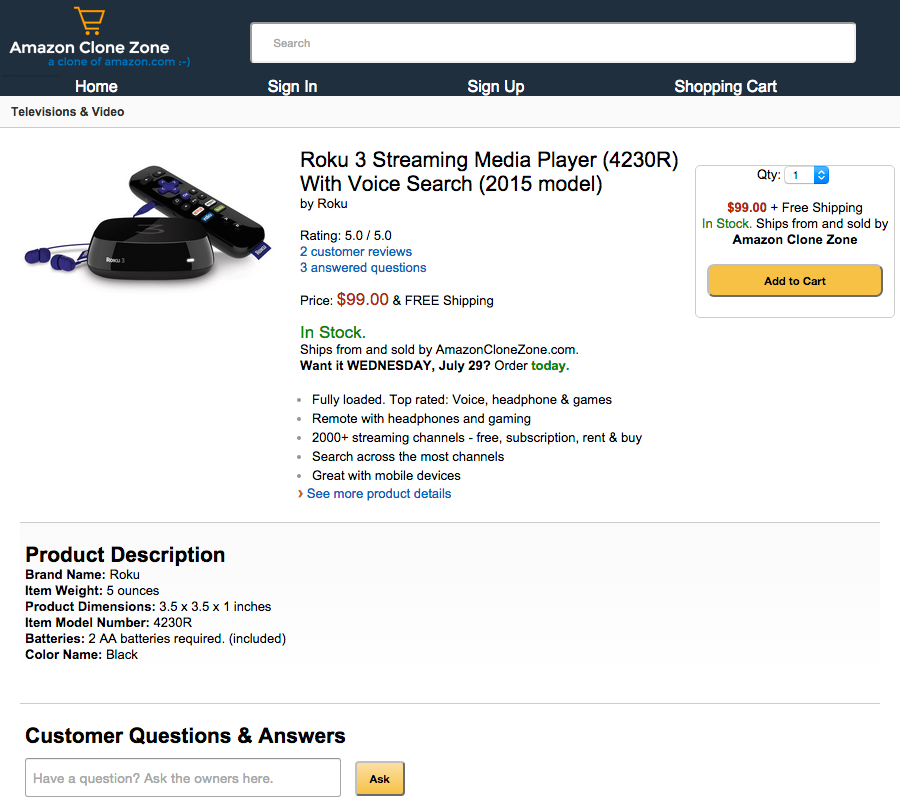
Task: Click the orange shopping cart logo icon
Action: [x=89, y=21]
